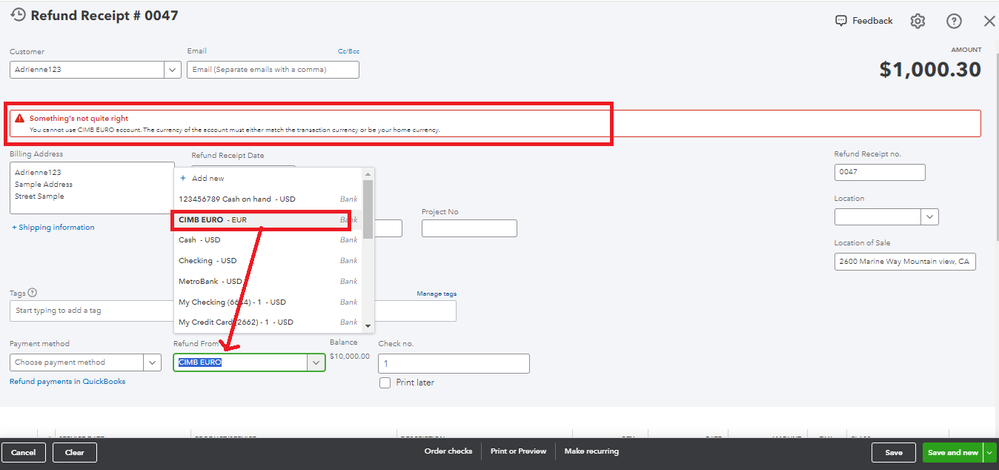Expand Shipping information link
The width and height of the screenshot is (999, 470).
pos(53,227)
